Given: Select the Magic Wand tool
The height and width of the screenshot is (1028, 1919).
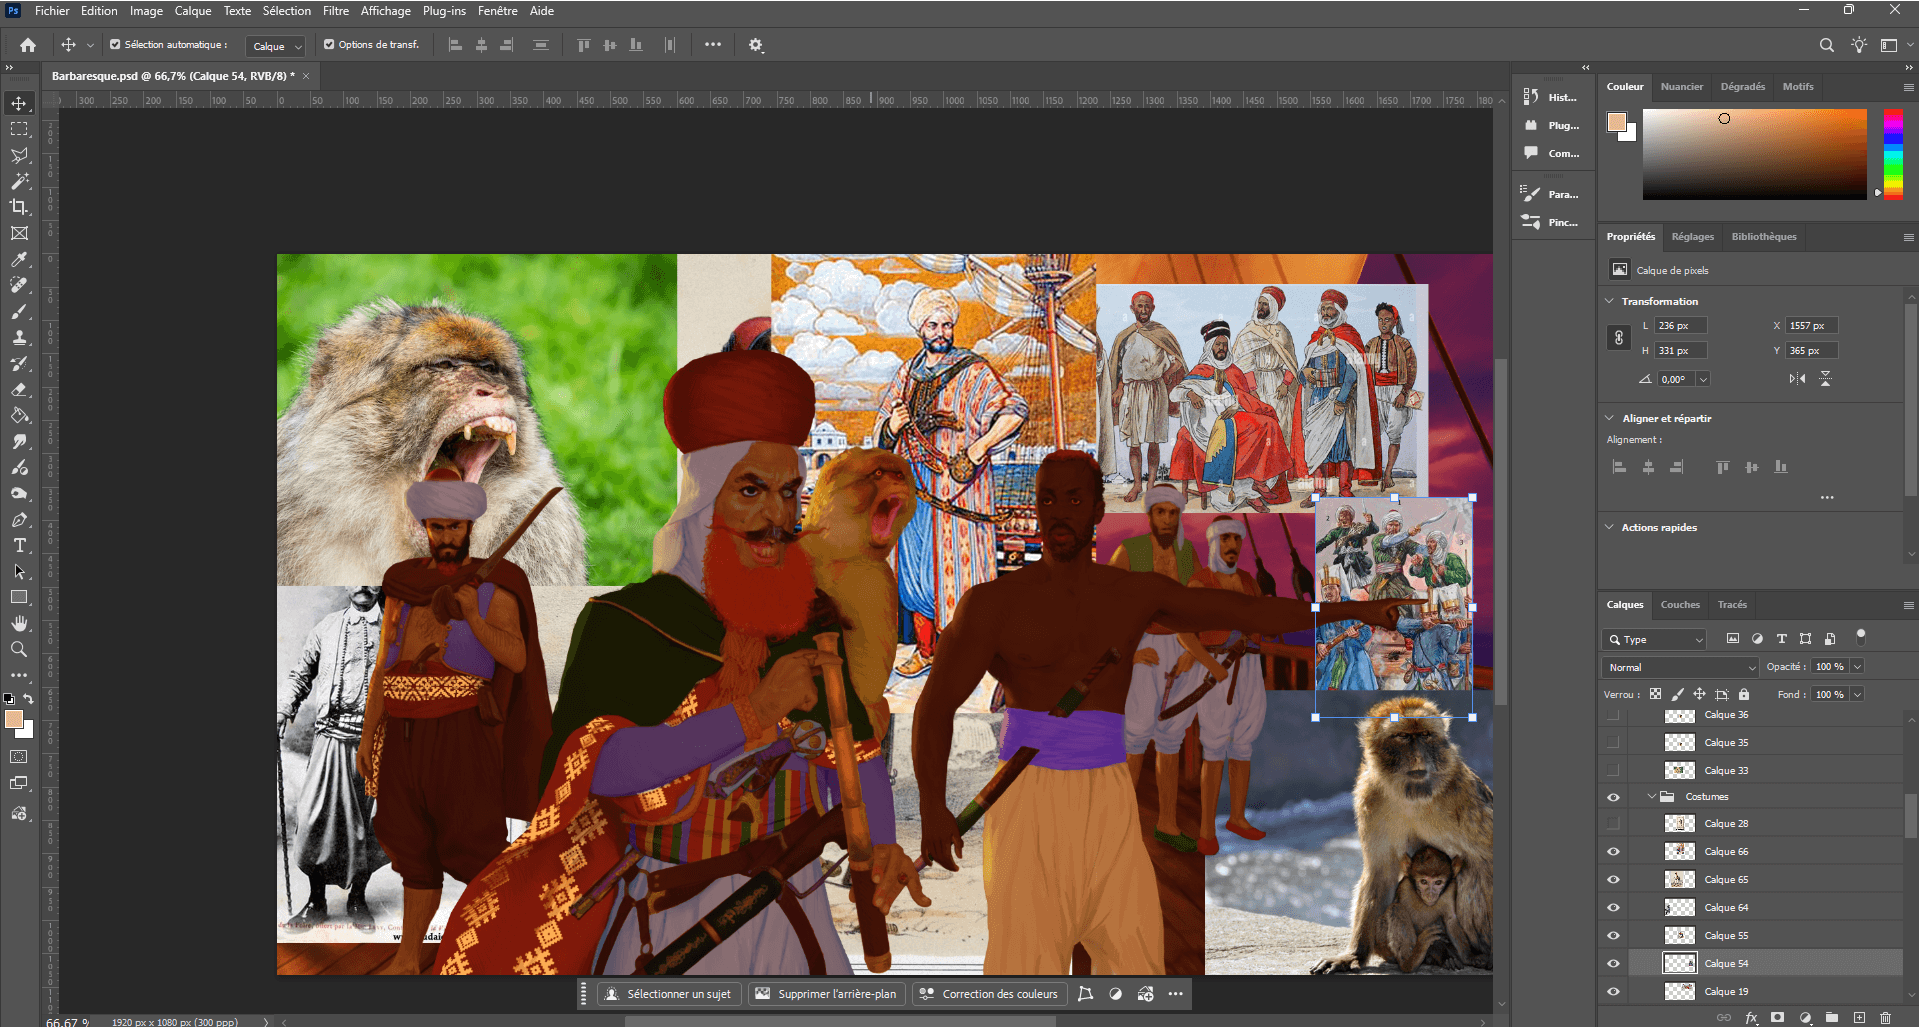Looking at the screenshot, I should 19,181.
